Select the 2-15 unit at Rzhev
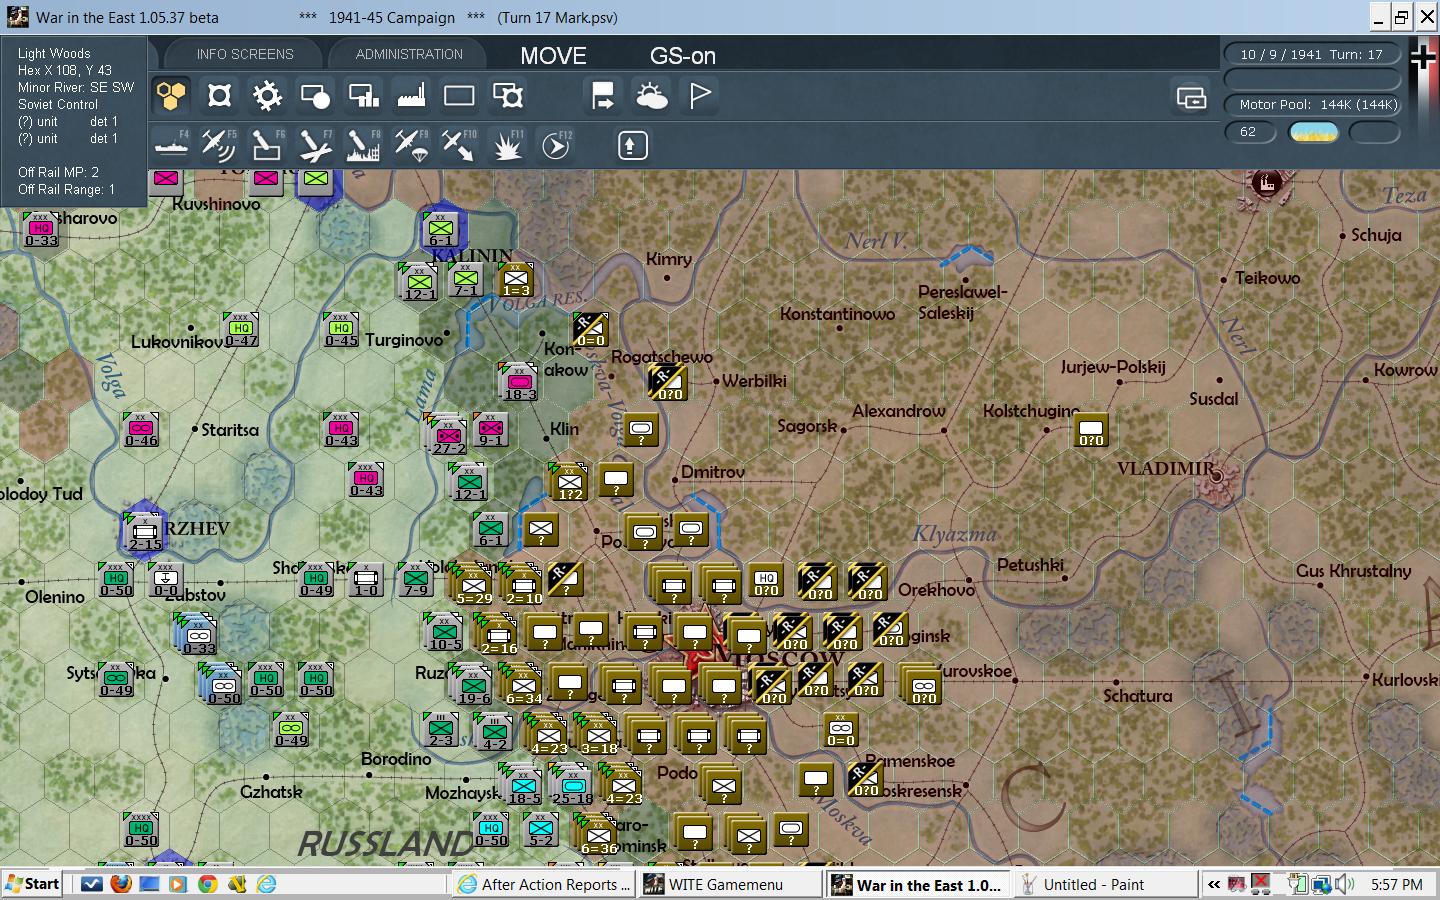 click(144, 533)
